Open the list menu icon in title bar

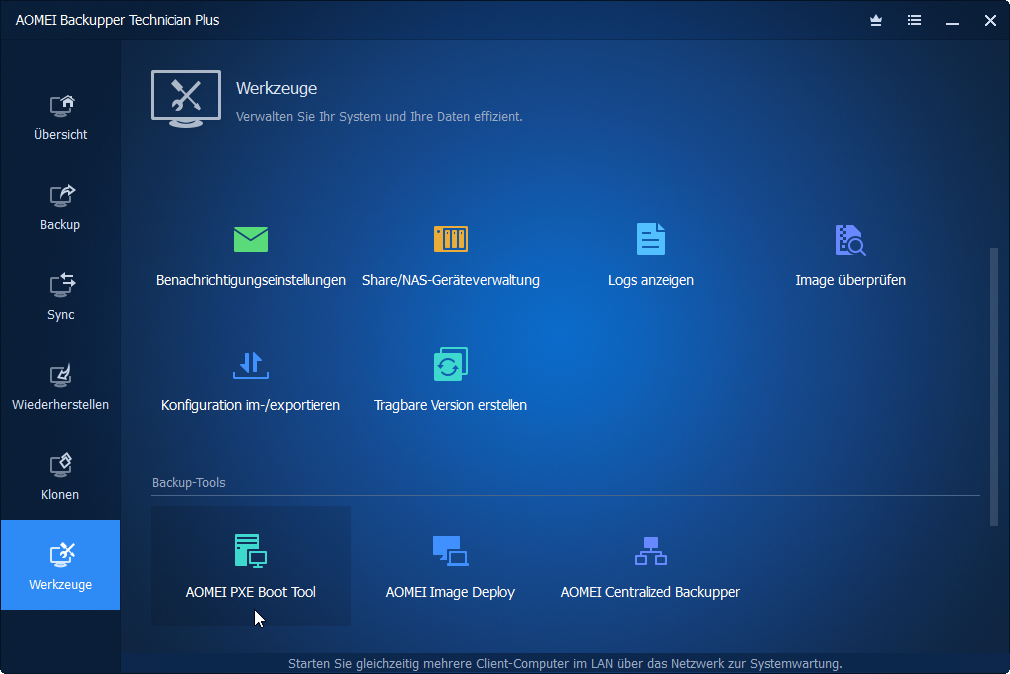pyautogui.click(x=914, y=21)
